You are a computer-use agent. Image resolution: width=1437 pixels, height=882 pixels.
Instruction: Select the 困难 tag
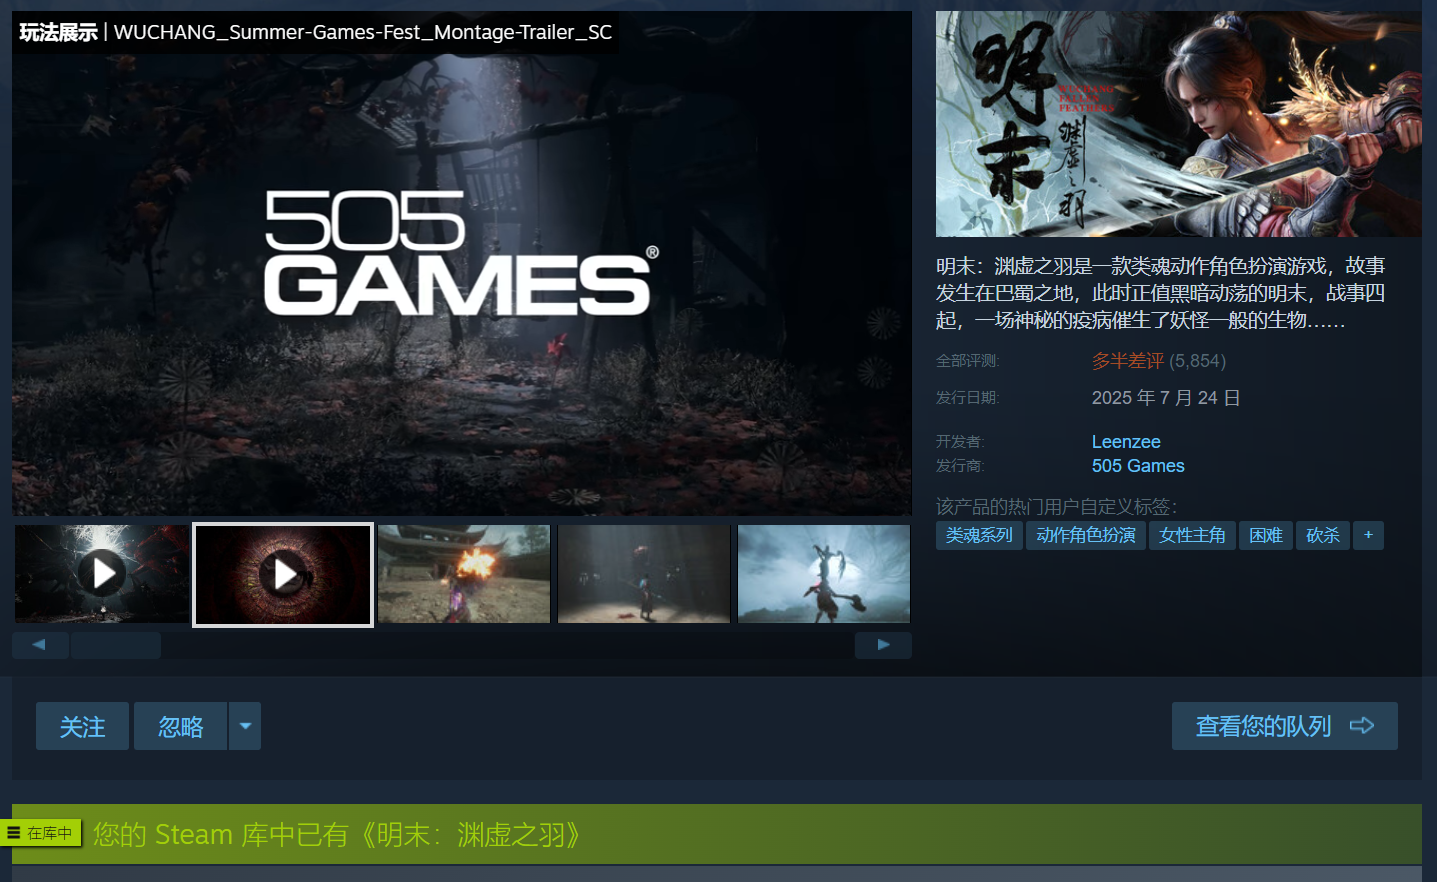coord(1266,535)
